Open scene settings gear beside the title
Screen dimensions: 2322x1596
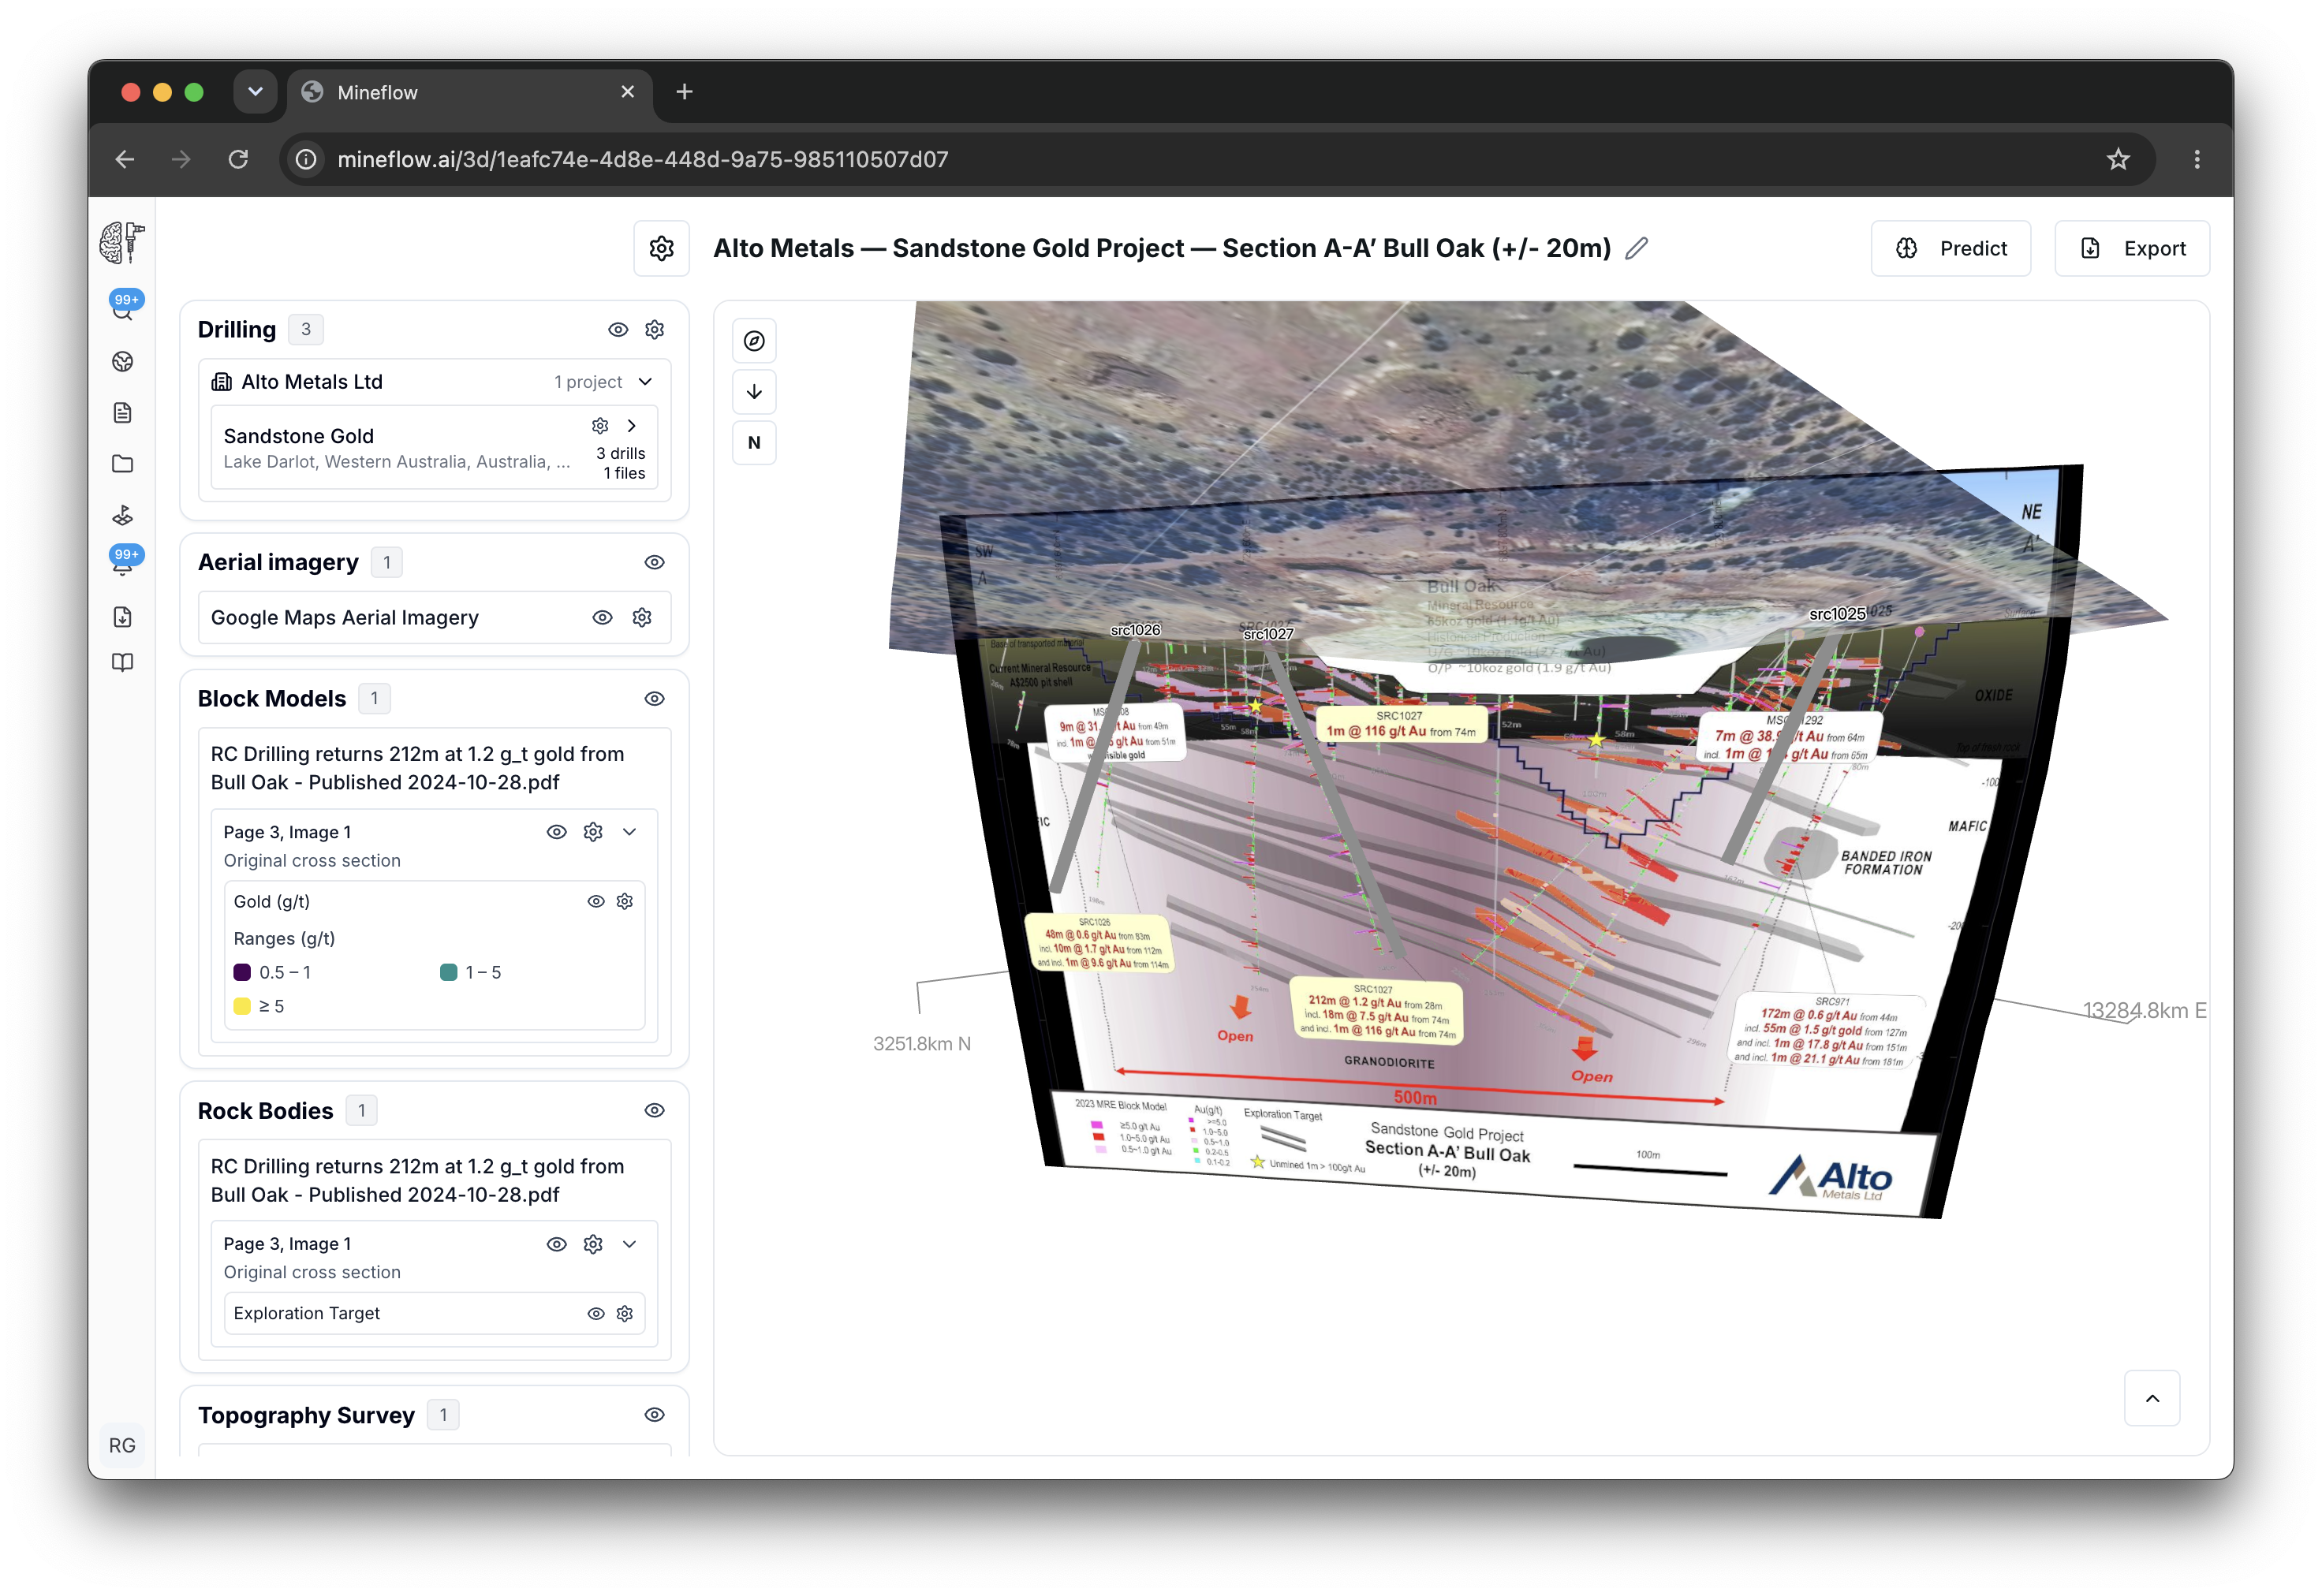tap(661, 248)
